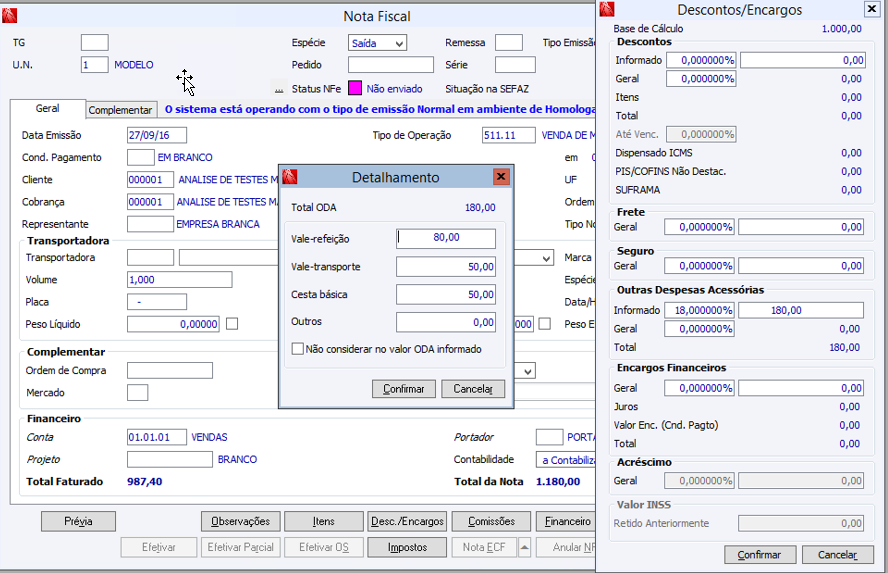
Task: Click the Ordem de Compra field
Action: click(170, 370)
